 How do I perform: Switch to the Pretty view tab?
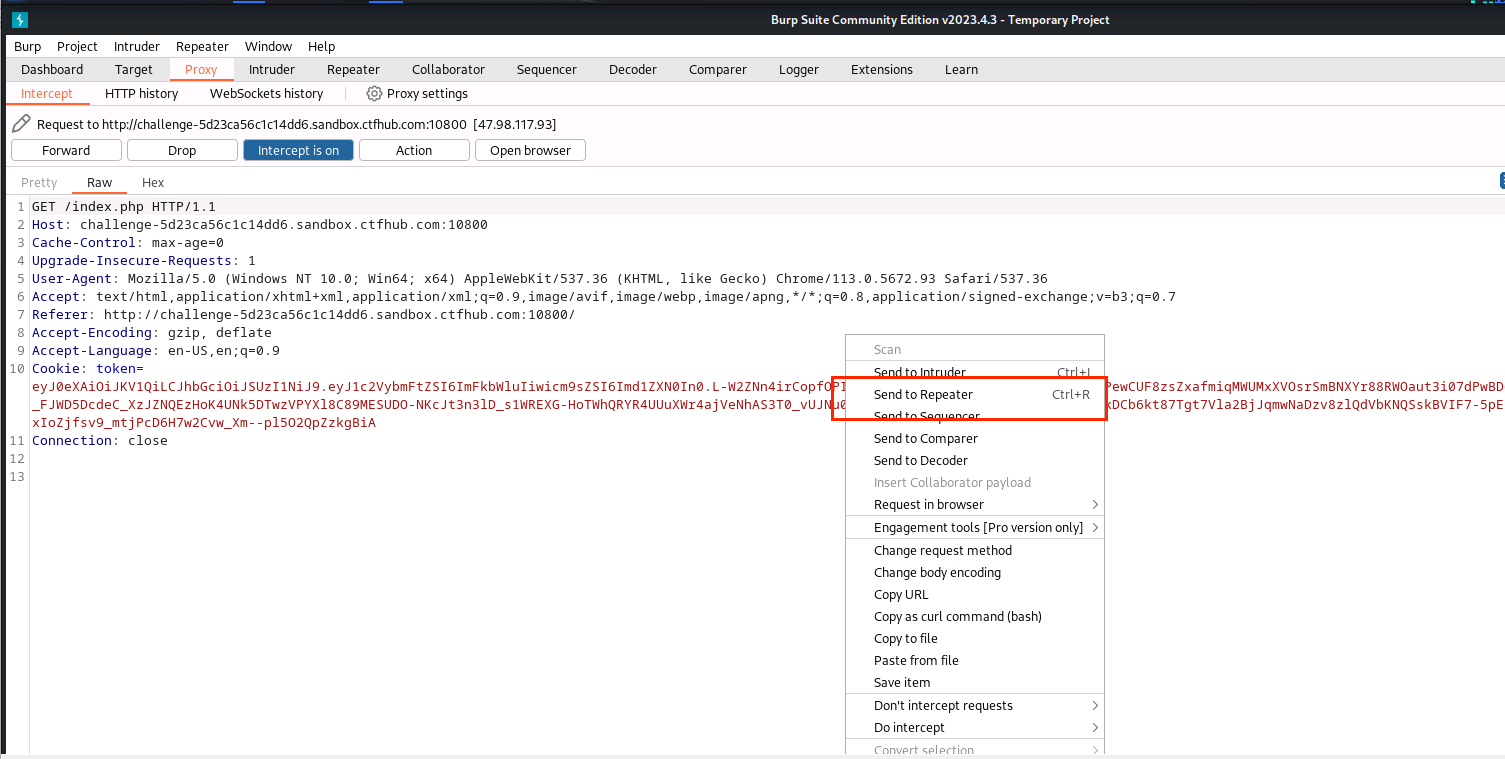[39, 182]
